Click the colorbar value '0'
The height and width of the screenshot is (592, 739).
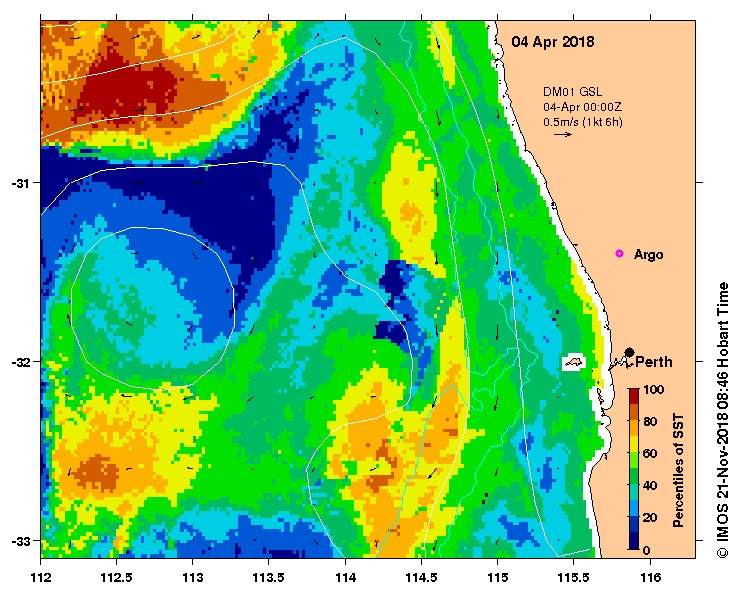(647, 550)
